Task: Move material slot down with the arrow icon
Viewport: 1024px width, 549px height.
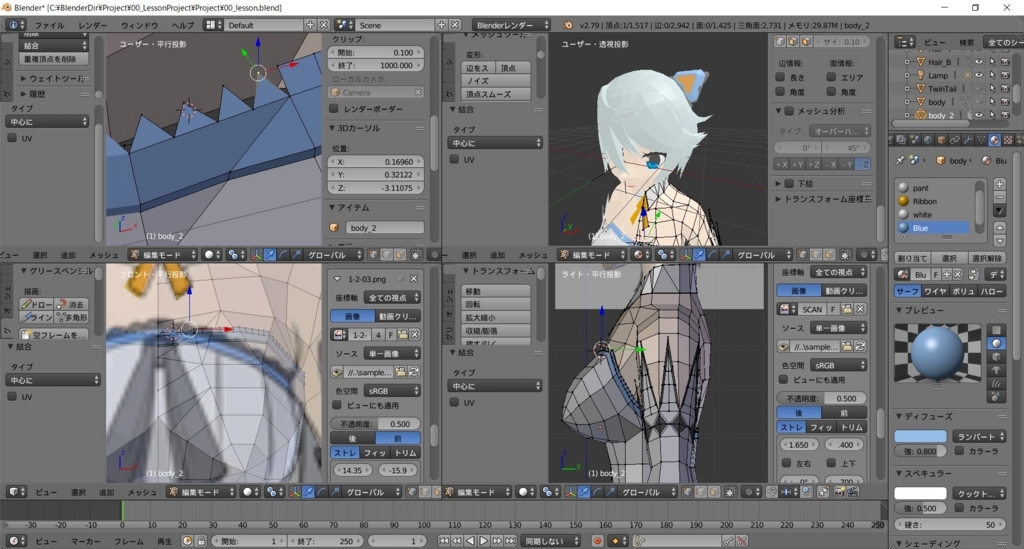Action: [1000, 241]
